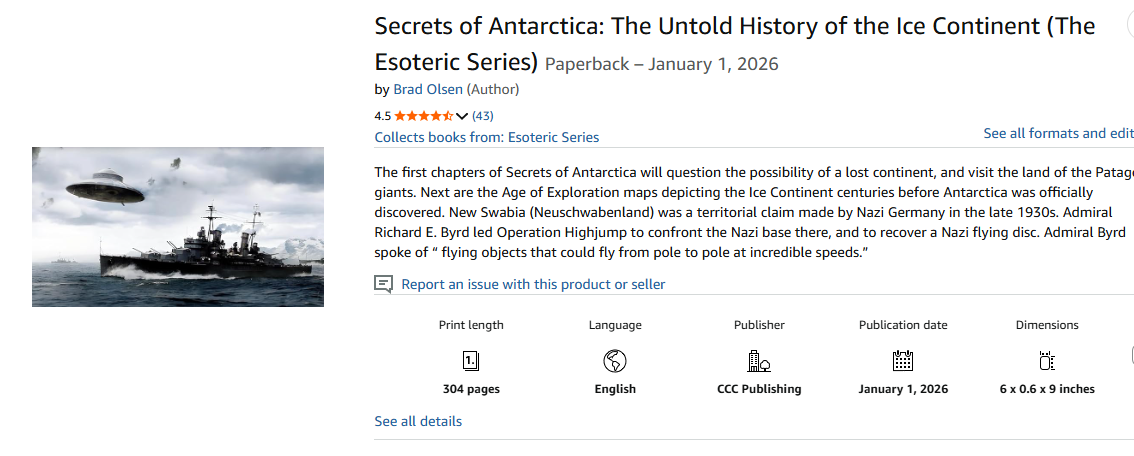Click the report issue speech-bubble icon
This screenshot has width=1134, height=456.
pos(383,285)
